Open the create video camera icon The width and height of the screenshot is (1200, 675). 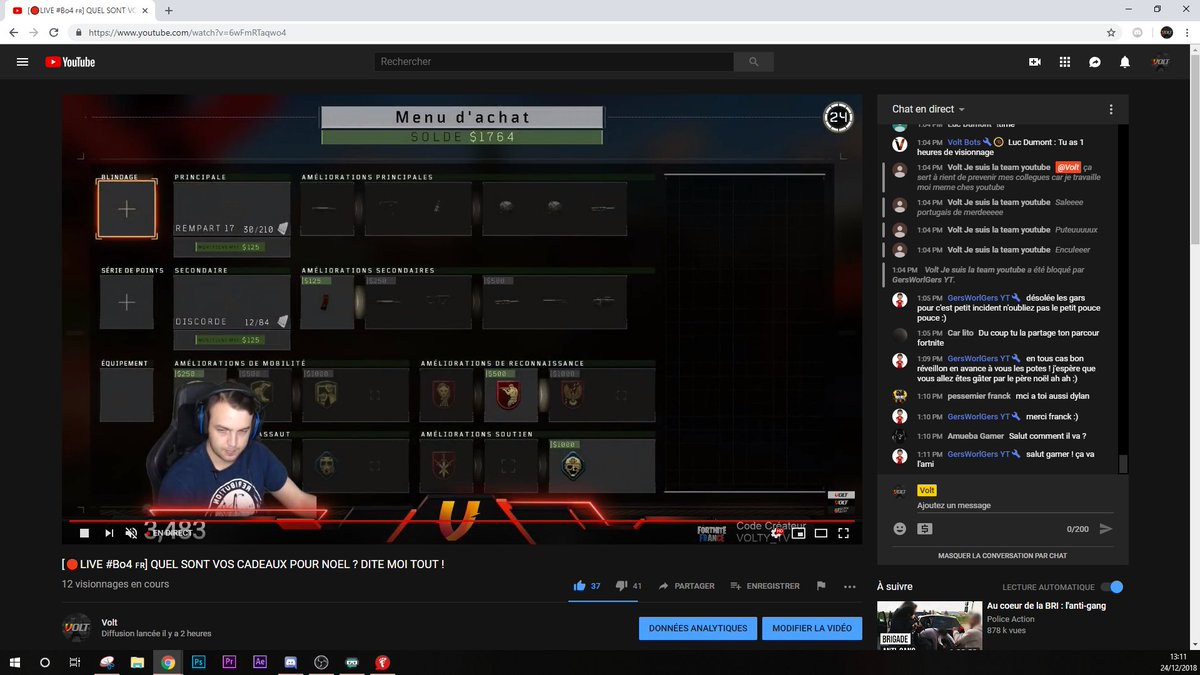pyautogui.click(x=1035, y=62)
